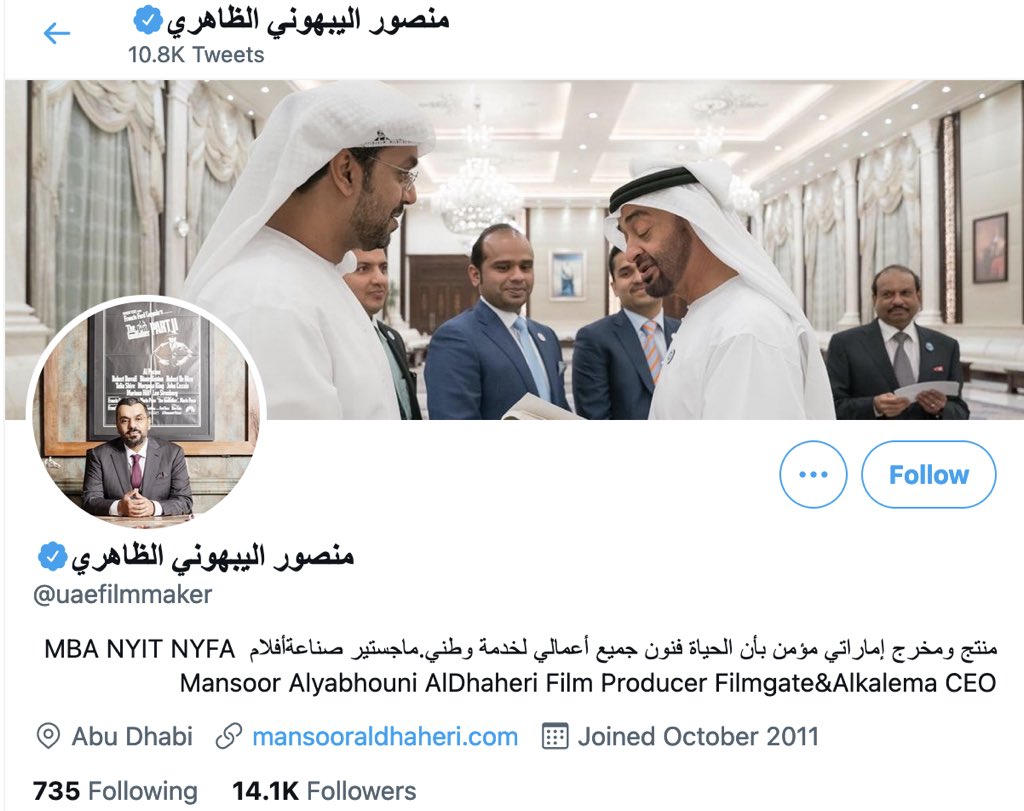Follow the @uaefilmmaker account
The image size is (1024, 811).
tap(929, 474)
